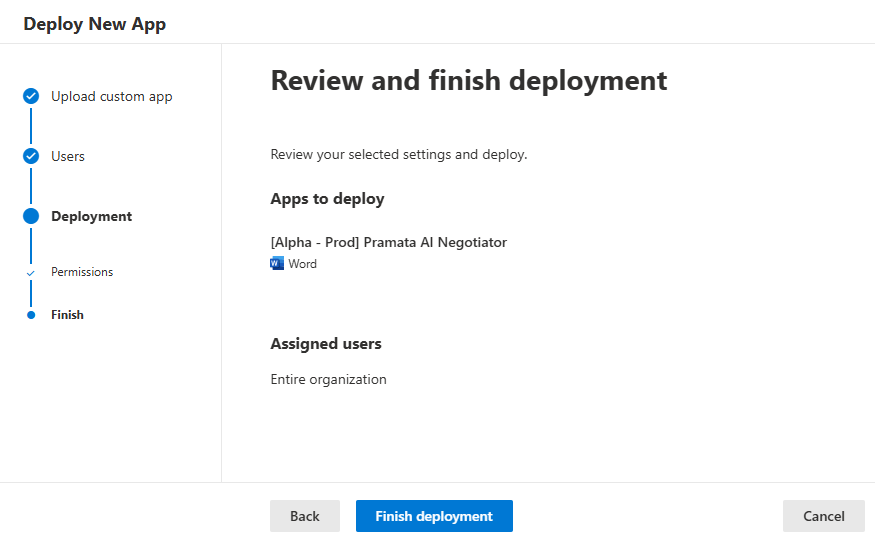Click the Finish deployment button

(434, 516)
